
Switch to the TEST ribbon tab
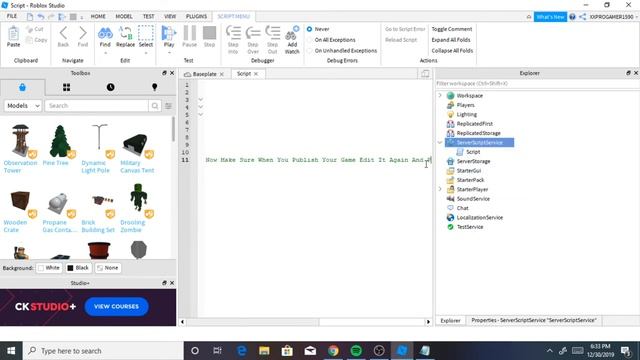pyautogui.click(x=149, y=16)
